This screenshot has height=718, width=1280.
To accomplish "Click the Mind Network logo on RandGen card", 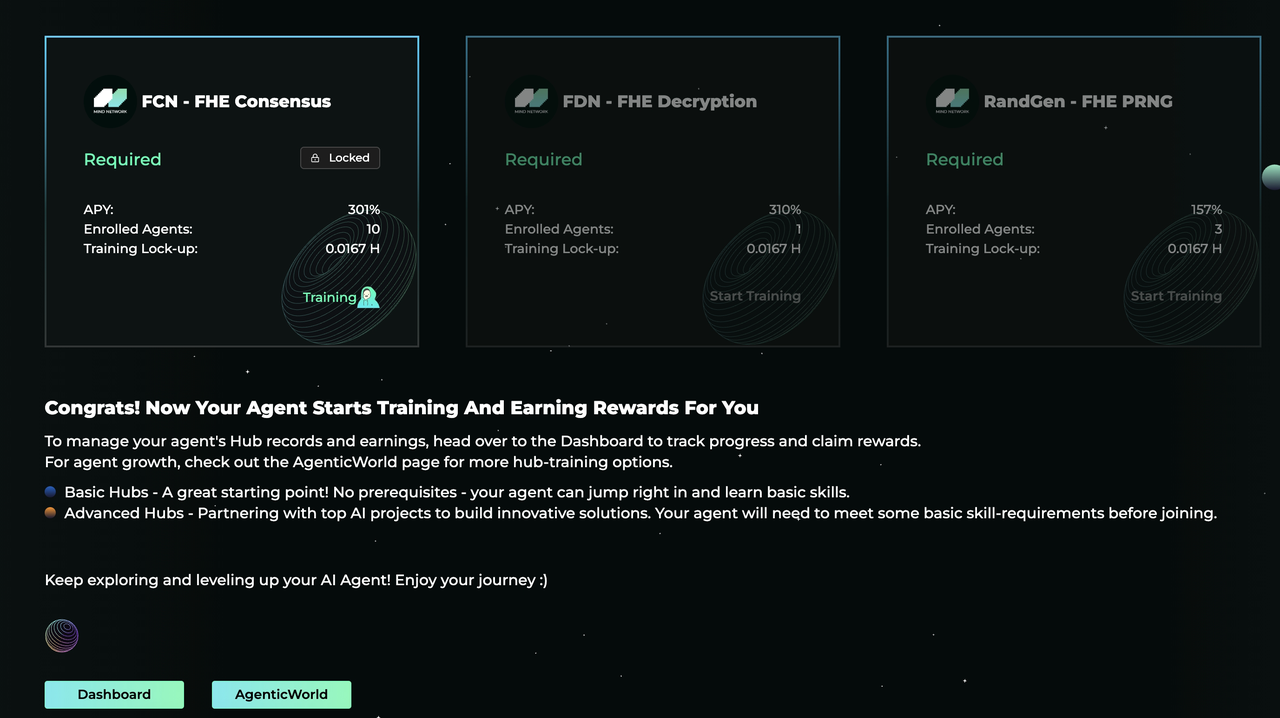I will tap(952, 101).
